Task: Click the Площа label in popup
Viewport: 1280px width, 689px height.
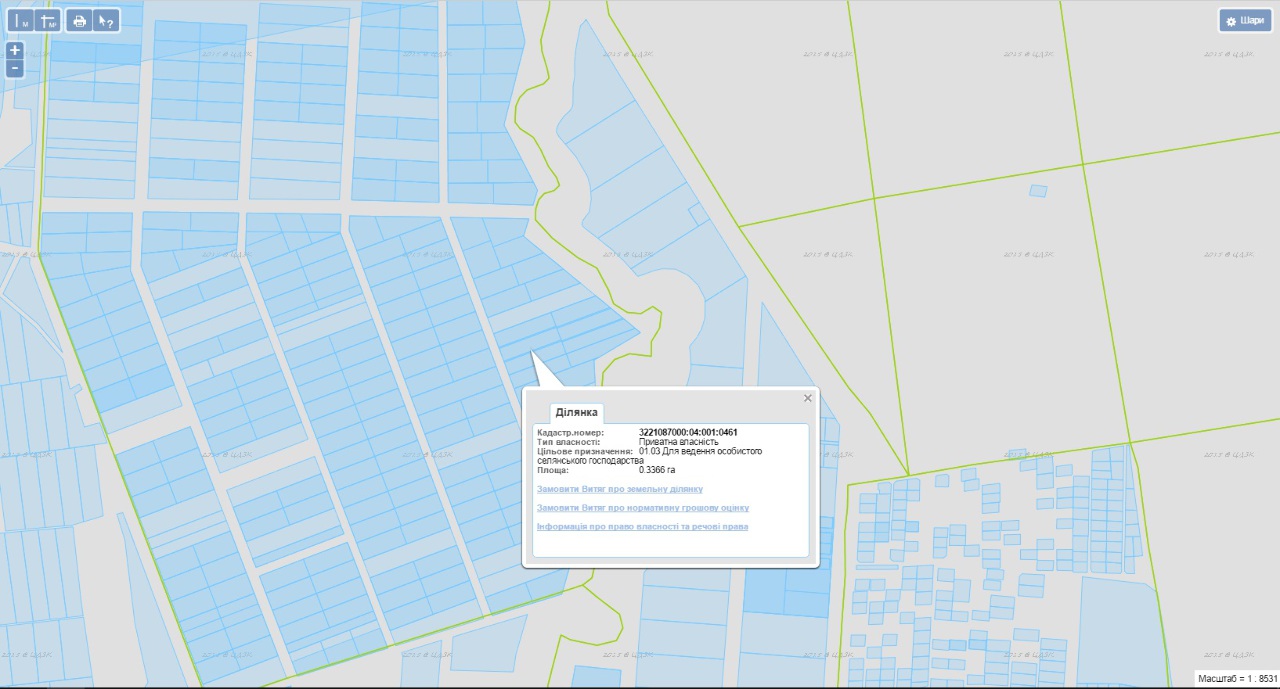Action: click(553, 469)
